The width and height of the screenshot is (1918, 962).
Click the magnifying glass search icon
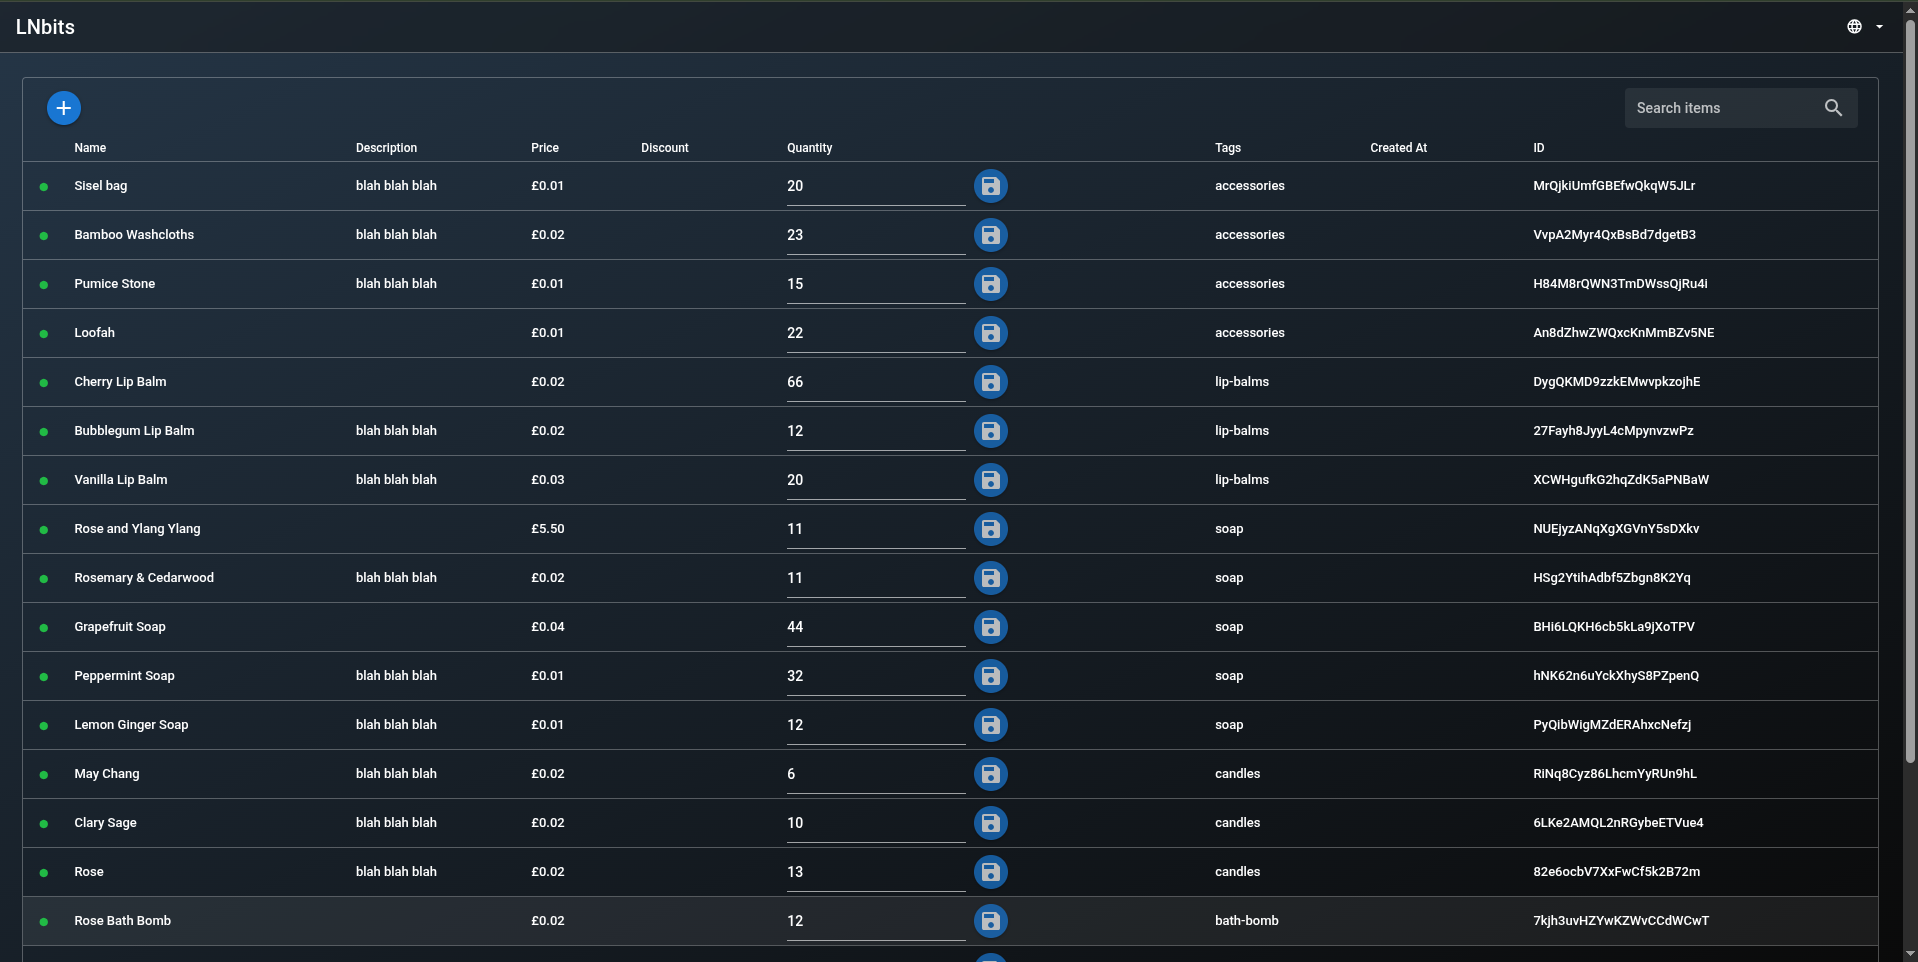tap(1833, 107)
